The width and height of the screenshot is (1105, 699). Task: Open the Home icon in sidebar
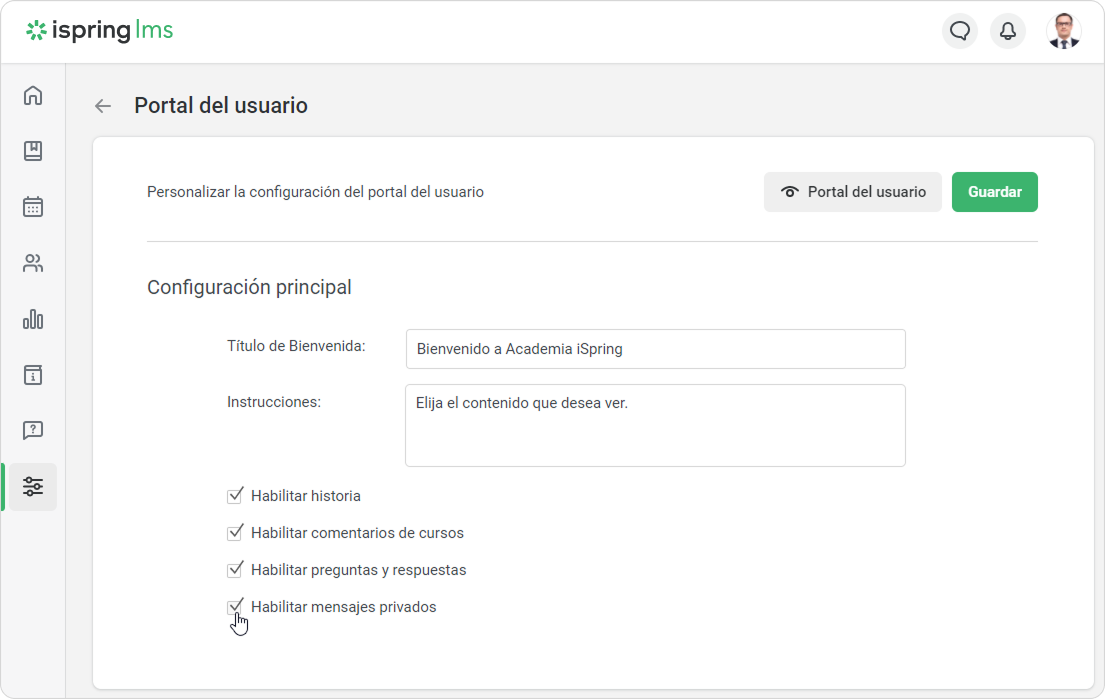click(x=33, y=96)
